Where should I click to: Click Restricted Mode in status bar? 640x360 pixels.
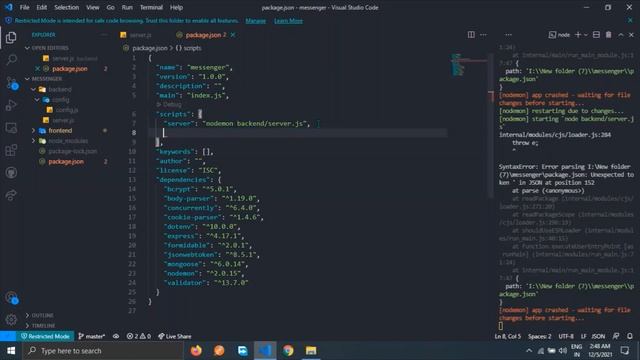click(45, 336)
